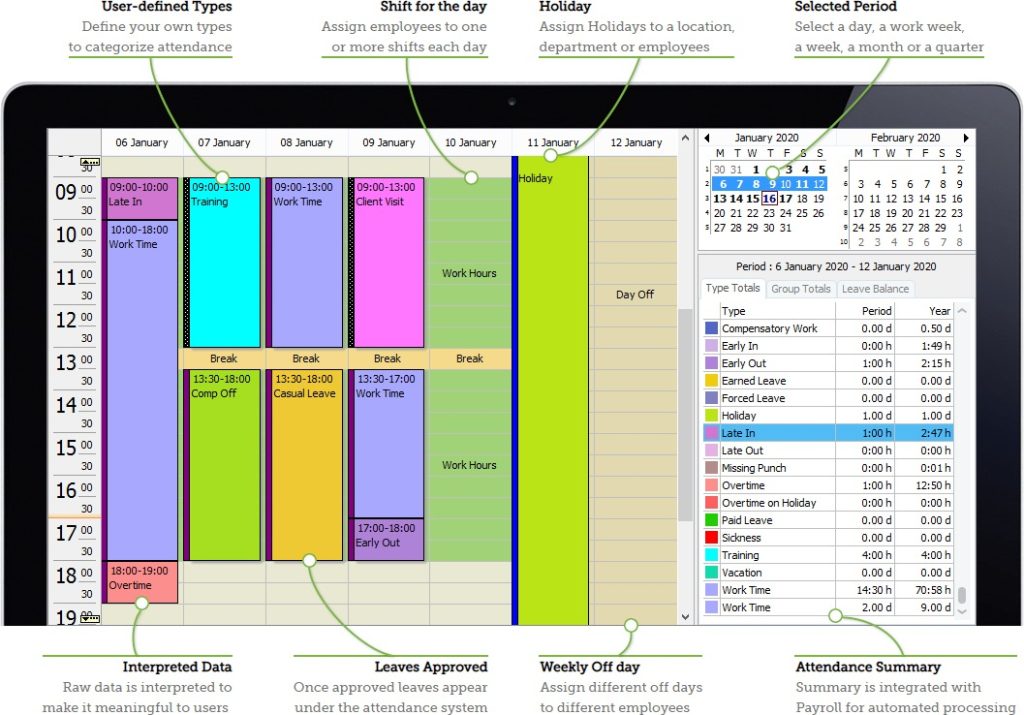Click scroll-up arrow of Type Totals list

tap(962, 311)
